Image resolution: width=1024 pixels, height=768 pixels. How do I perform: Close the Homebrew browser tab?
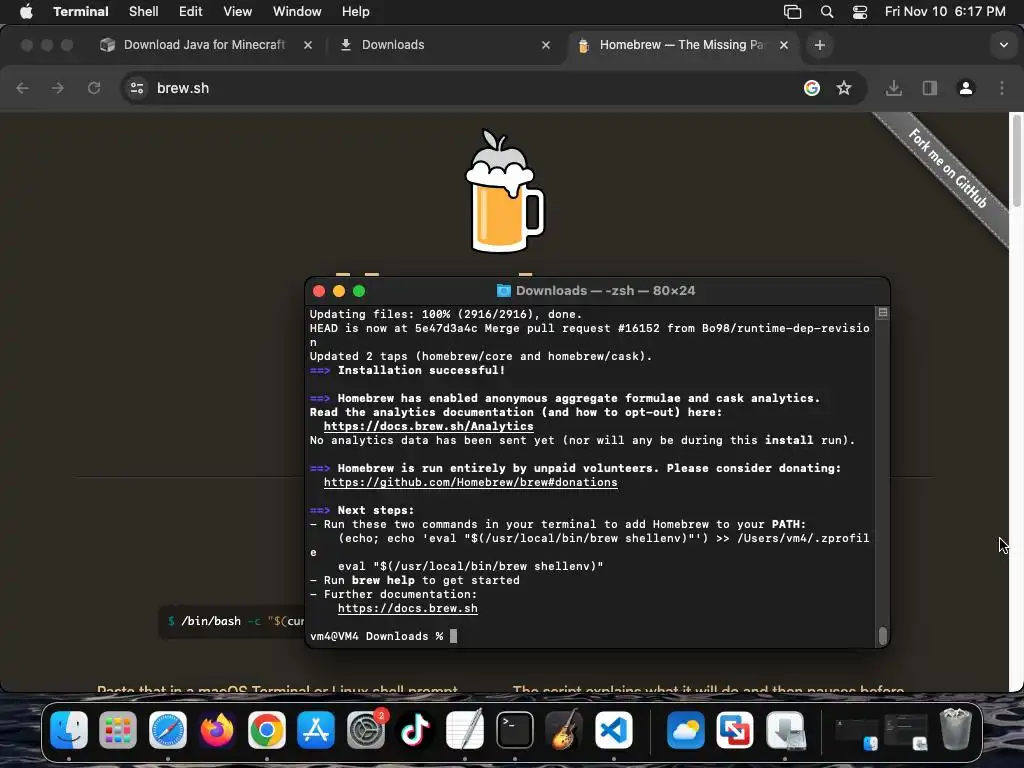[784, 45]
